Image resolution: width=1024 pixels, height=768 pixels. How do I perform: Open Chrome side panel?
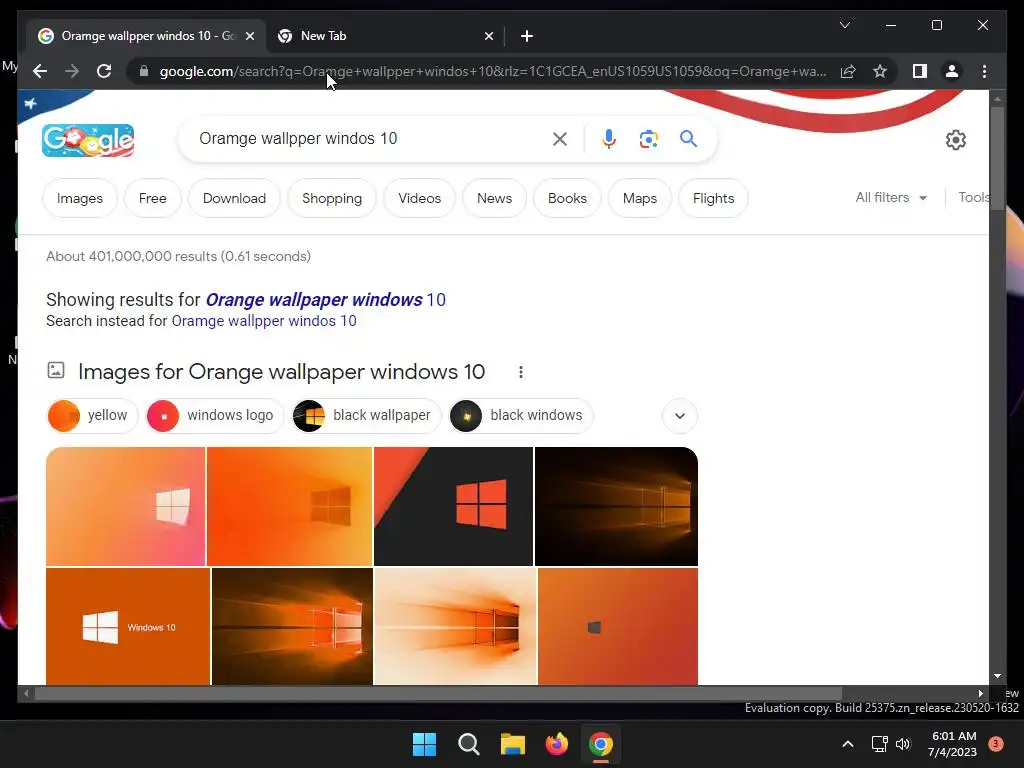[920, 71]
